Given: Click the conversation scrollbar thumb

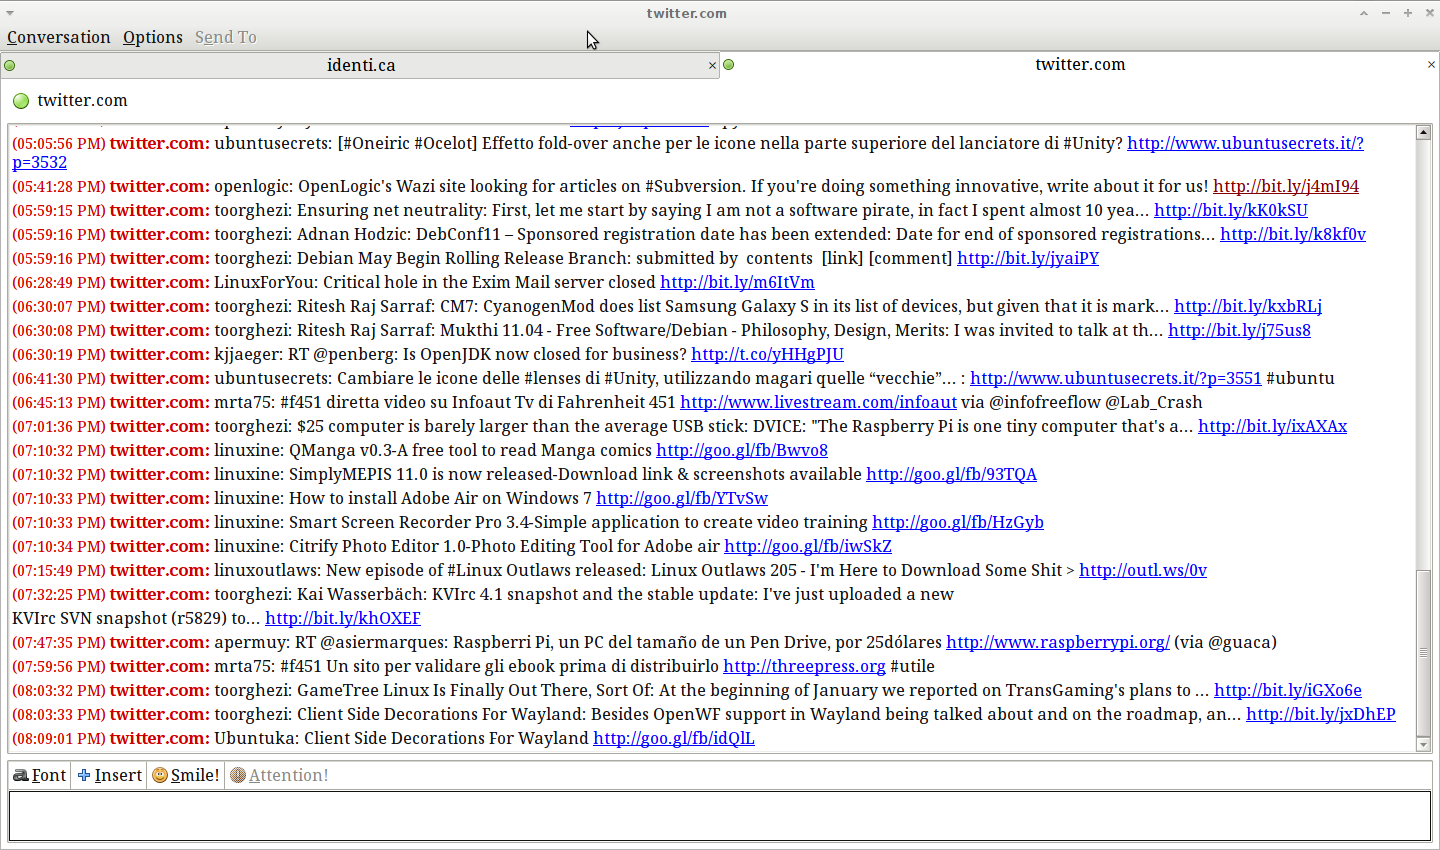Looking at the screenshot, I should point(1424,652).
